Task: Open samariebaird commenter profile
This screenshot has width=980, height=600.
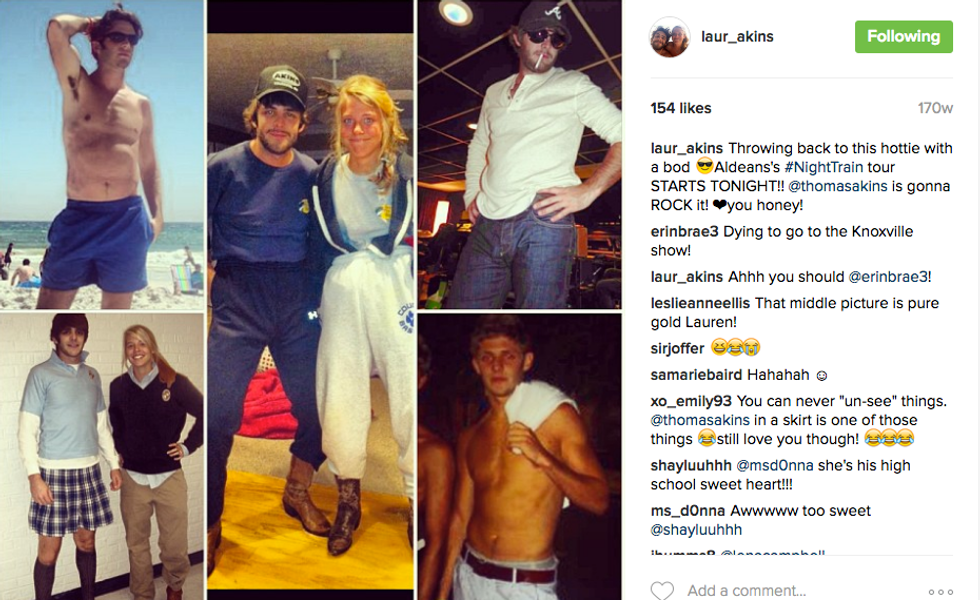Action: point(696,375)
